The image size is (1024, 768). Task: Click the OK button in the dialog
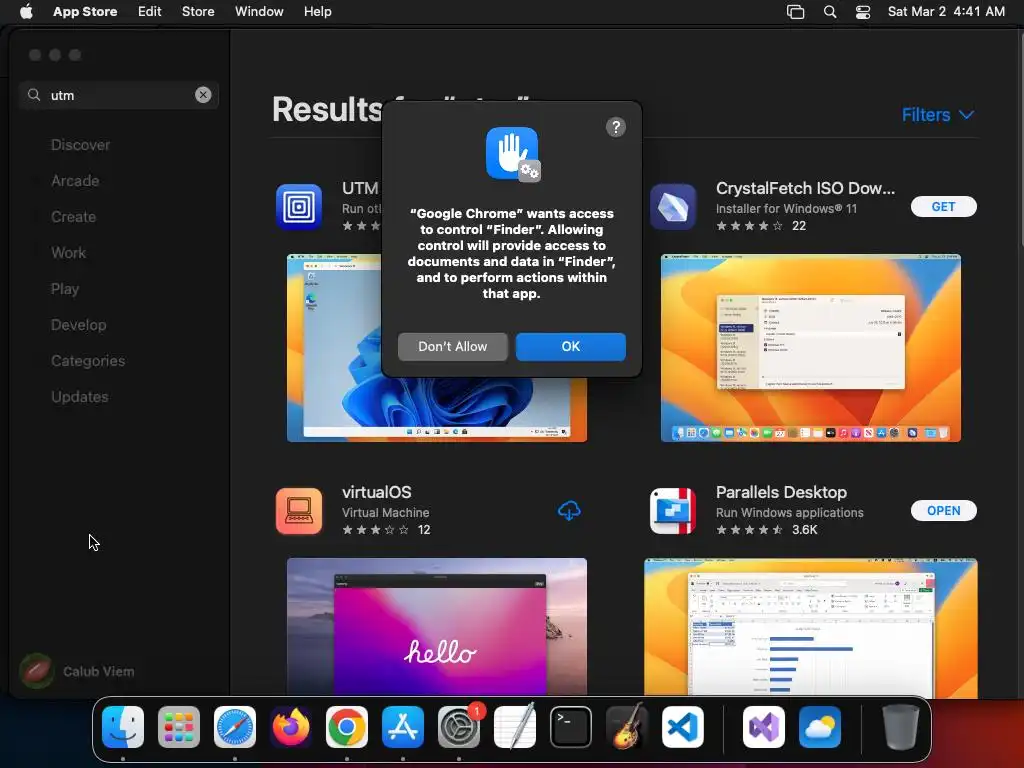point(570,346)
